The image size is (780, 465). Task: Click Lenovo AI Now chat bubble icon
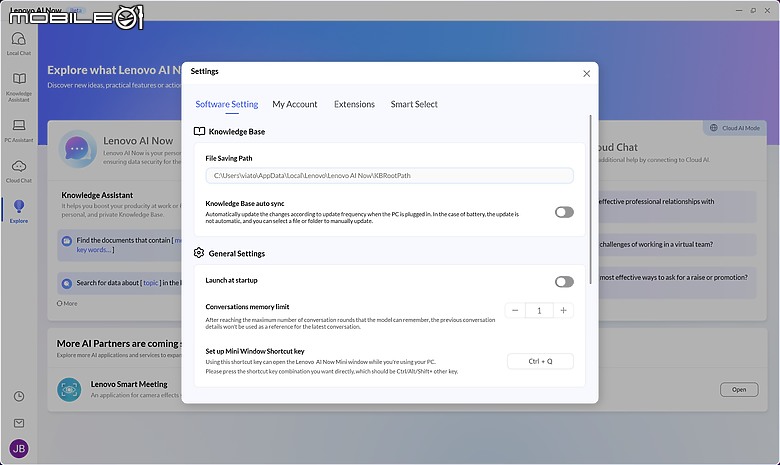click(x=77, y=149)
